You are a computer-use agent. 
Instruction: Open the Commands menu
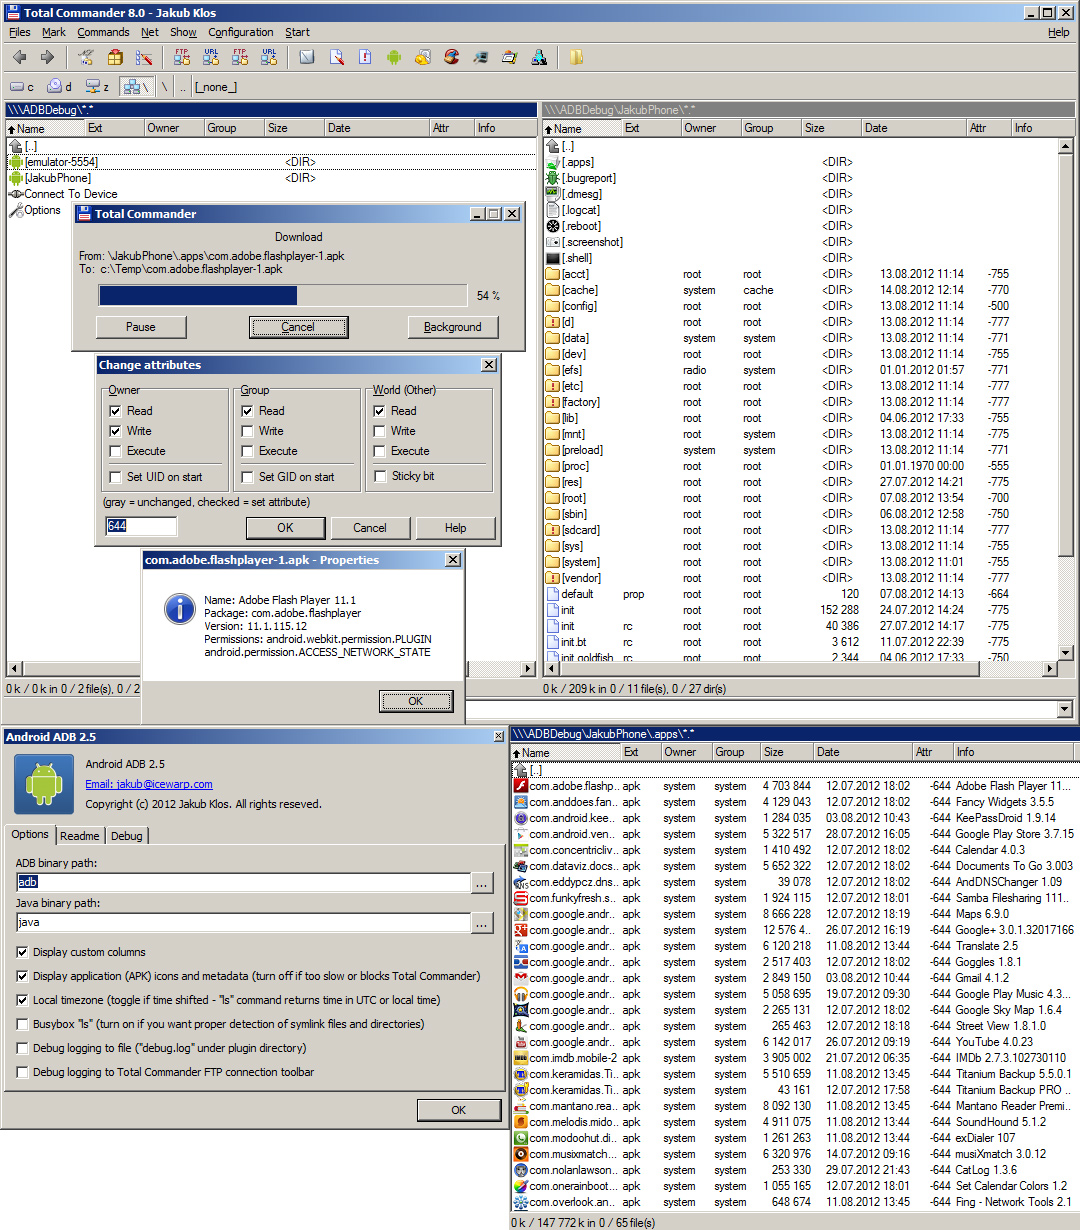click(103, 32)
